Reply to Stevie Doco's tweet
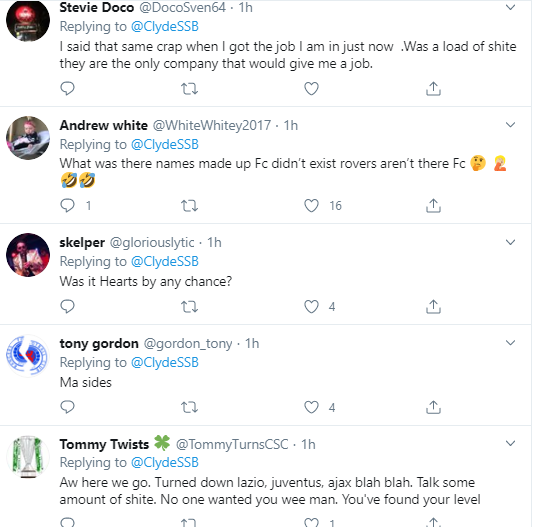This screenshot has height=527, width=558. click(x=67, y=88)
